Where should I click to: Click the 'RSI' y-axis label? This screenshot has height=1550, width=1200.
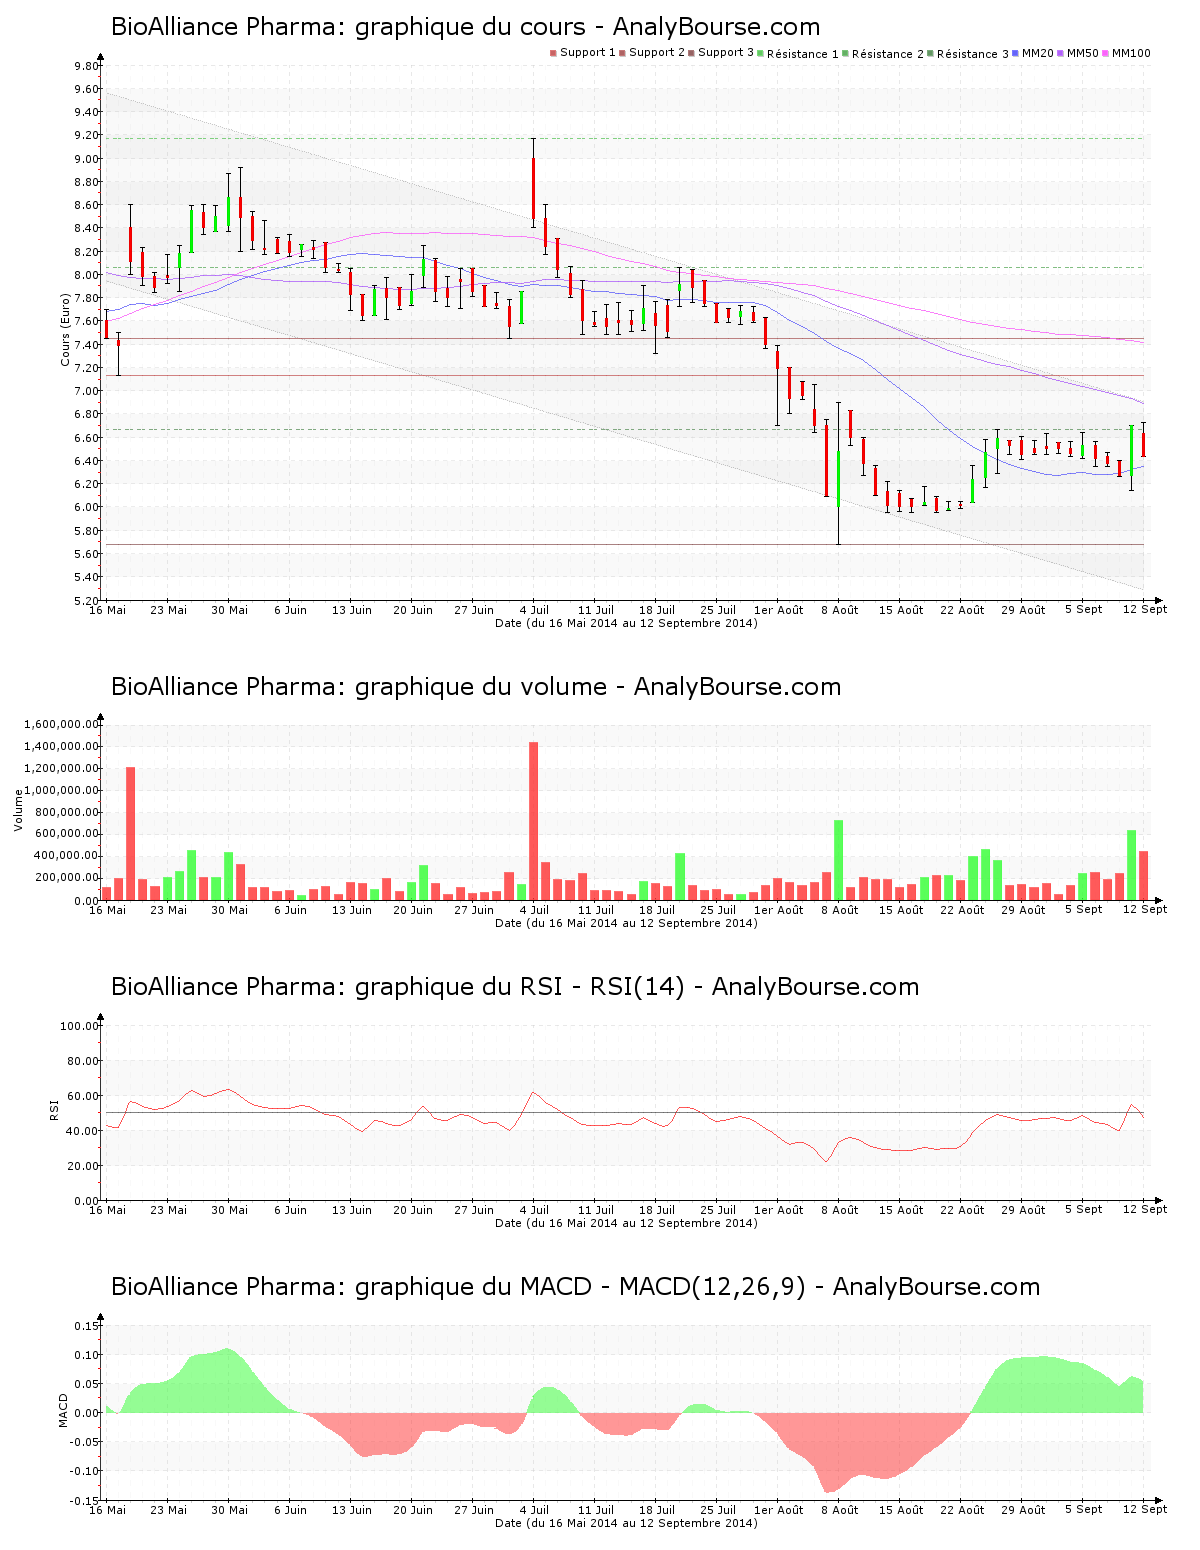(x=53, y=1110)
